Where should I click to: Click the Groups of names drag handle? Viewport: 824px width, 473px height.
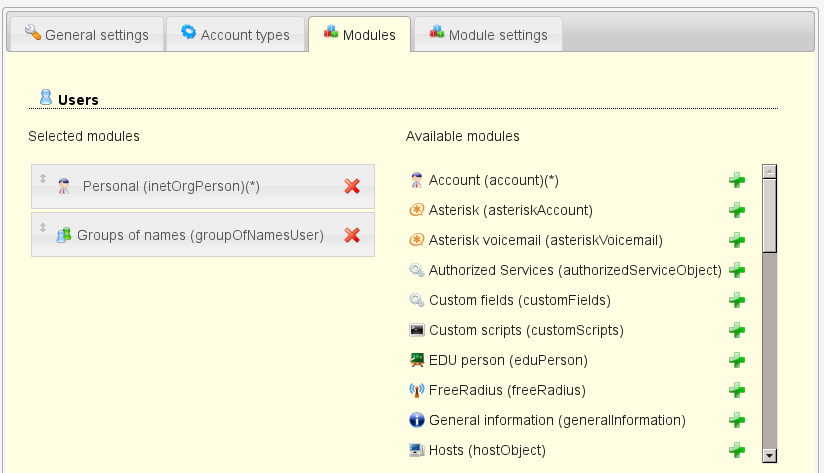pyautogui.click(x=43, y=228)
